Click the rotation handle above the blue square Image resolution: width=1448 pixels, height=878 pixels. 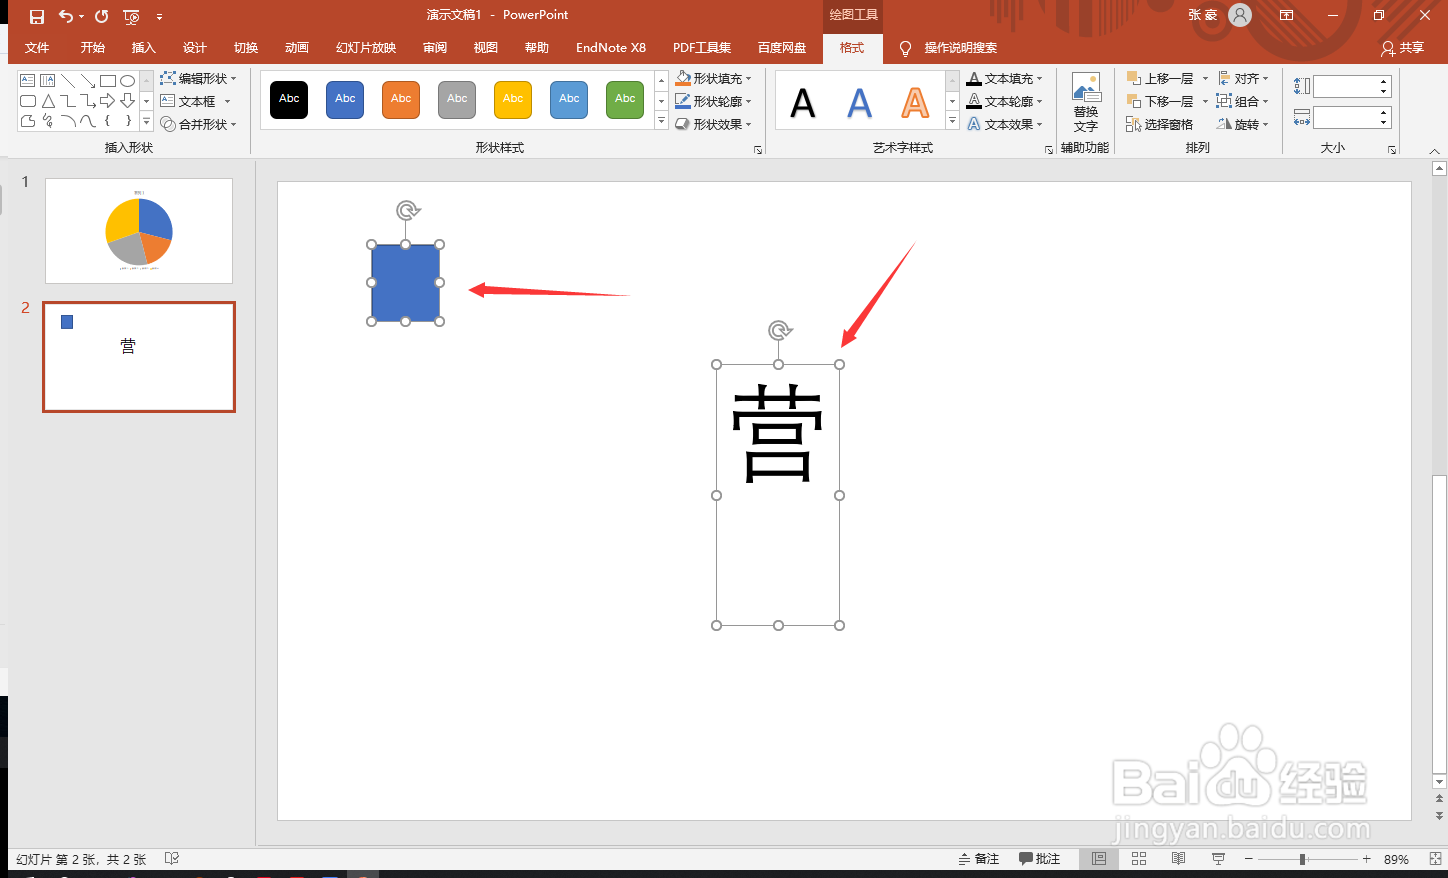click(x=407, y=210)
